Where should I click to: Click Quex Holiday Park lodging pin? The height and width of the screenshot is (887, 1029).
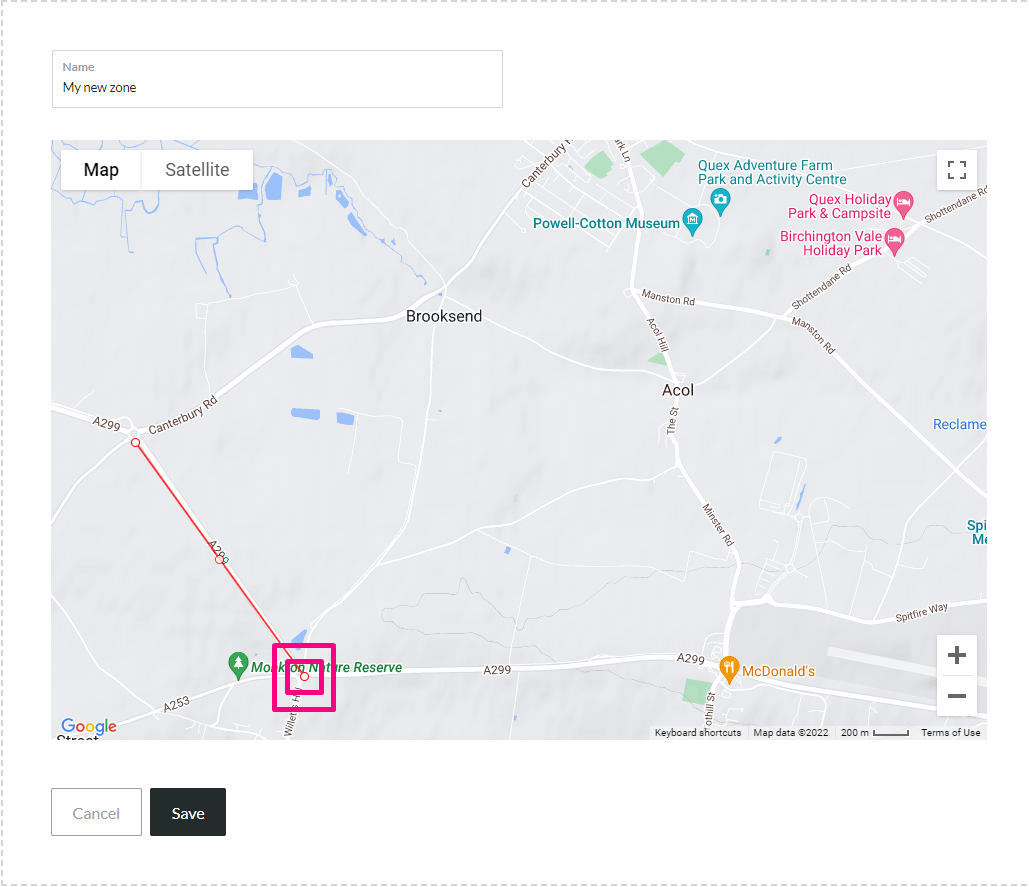tap(904, 204)
